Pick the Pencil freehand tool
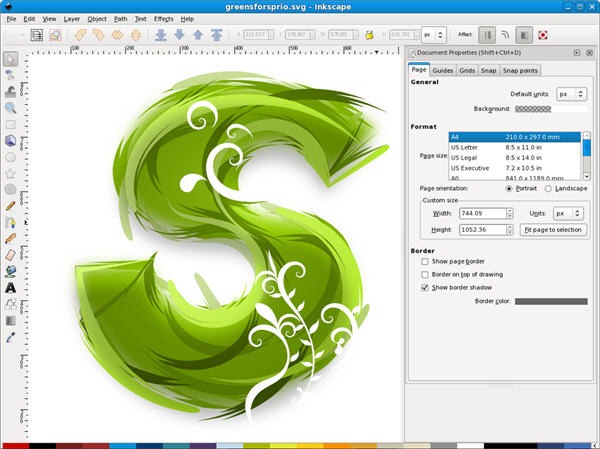The image size is (600, 449). [11, 205]
